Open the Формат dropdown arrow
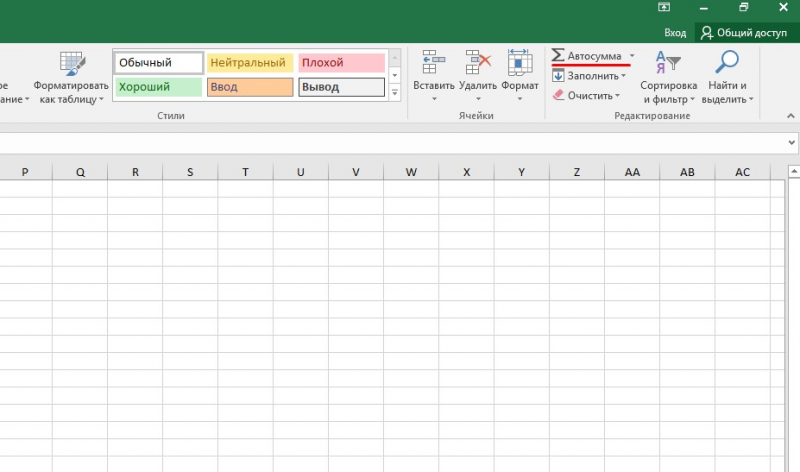The width and height of the screenshot is (800, 472). coord(520,99)
